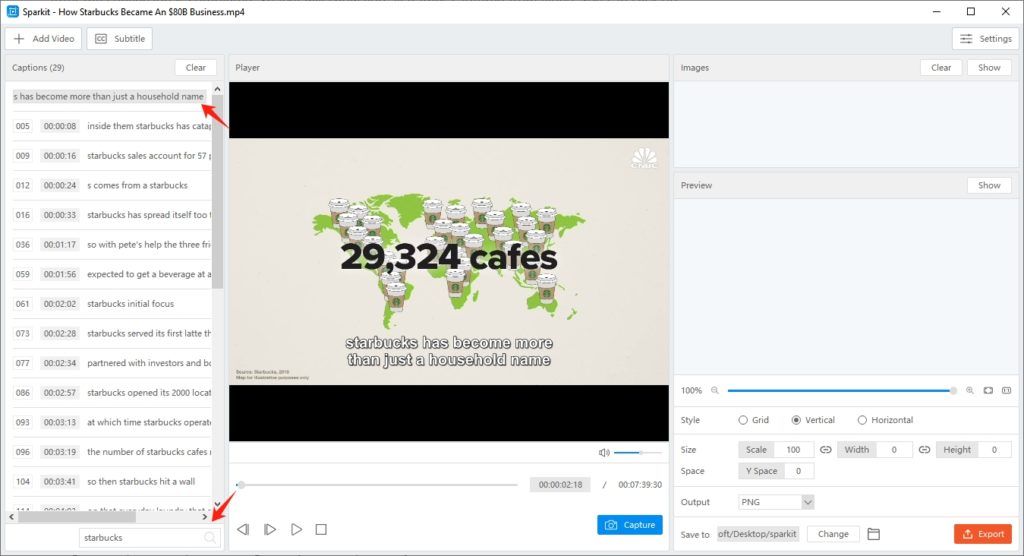Edit the Height value field
This screenshot has height=556, width=1024.
pos(994,450)
